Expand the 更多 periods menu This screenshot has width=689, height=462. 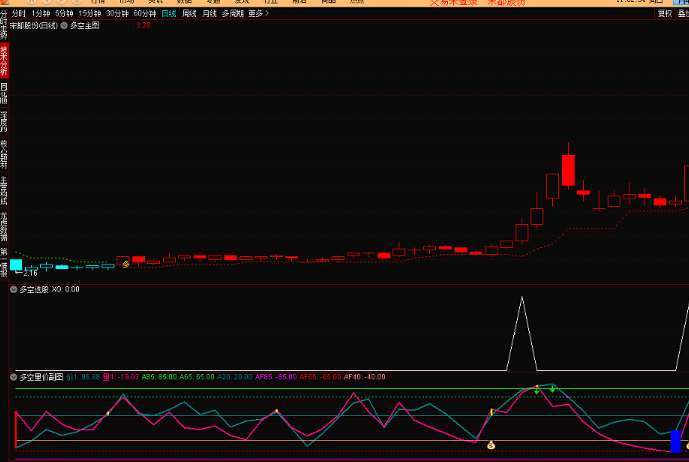258,14
